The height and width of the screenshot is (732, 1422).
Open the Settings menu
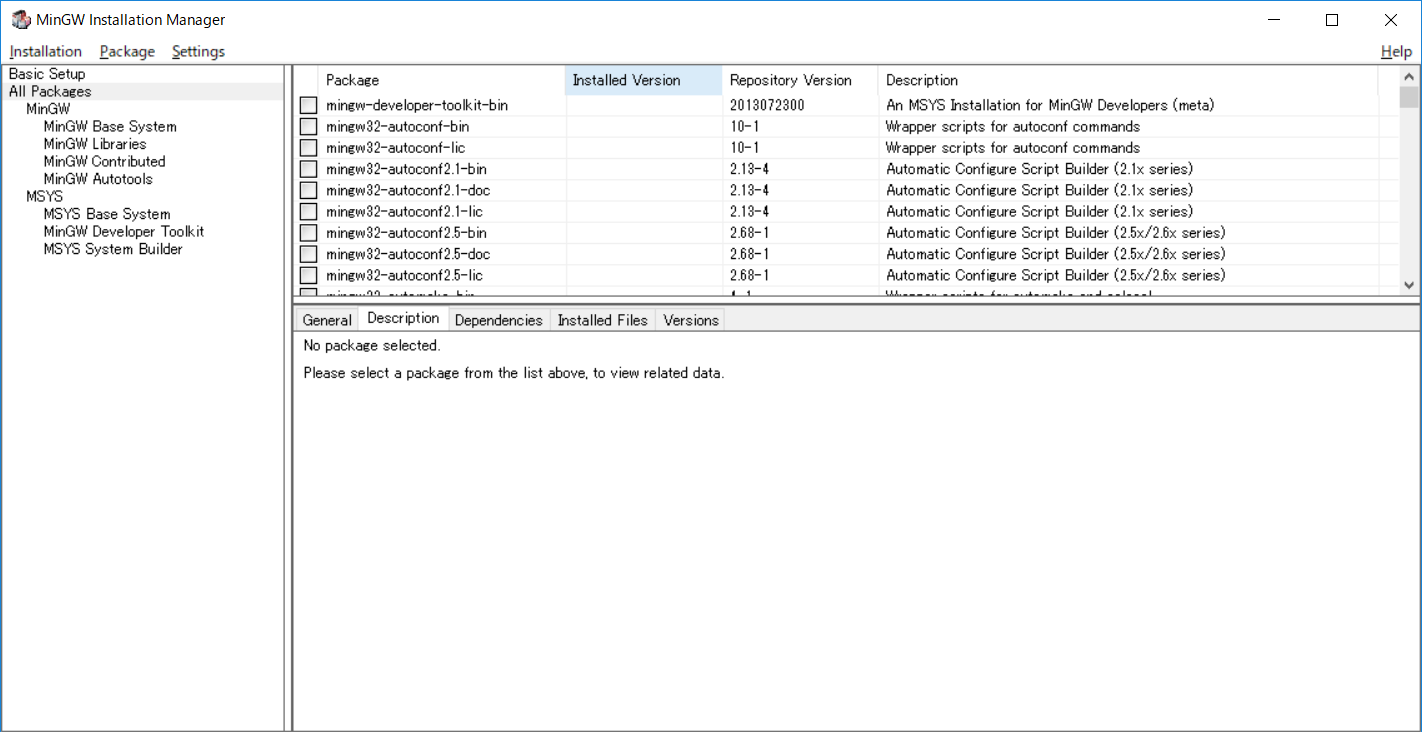click(x=198, y=51)
